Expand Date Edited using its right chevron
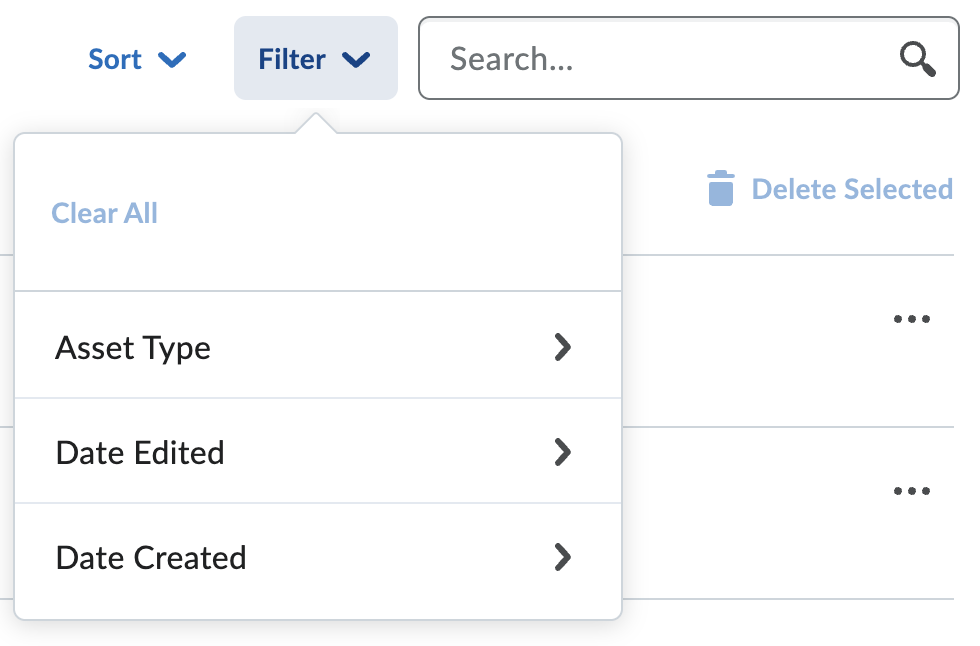Screen dimensions: 980x646 (x=562, y=452)
